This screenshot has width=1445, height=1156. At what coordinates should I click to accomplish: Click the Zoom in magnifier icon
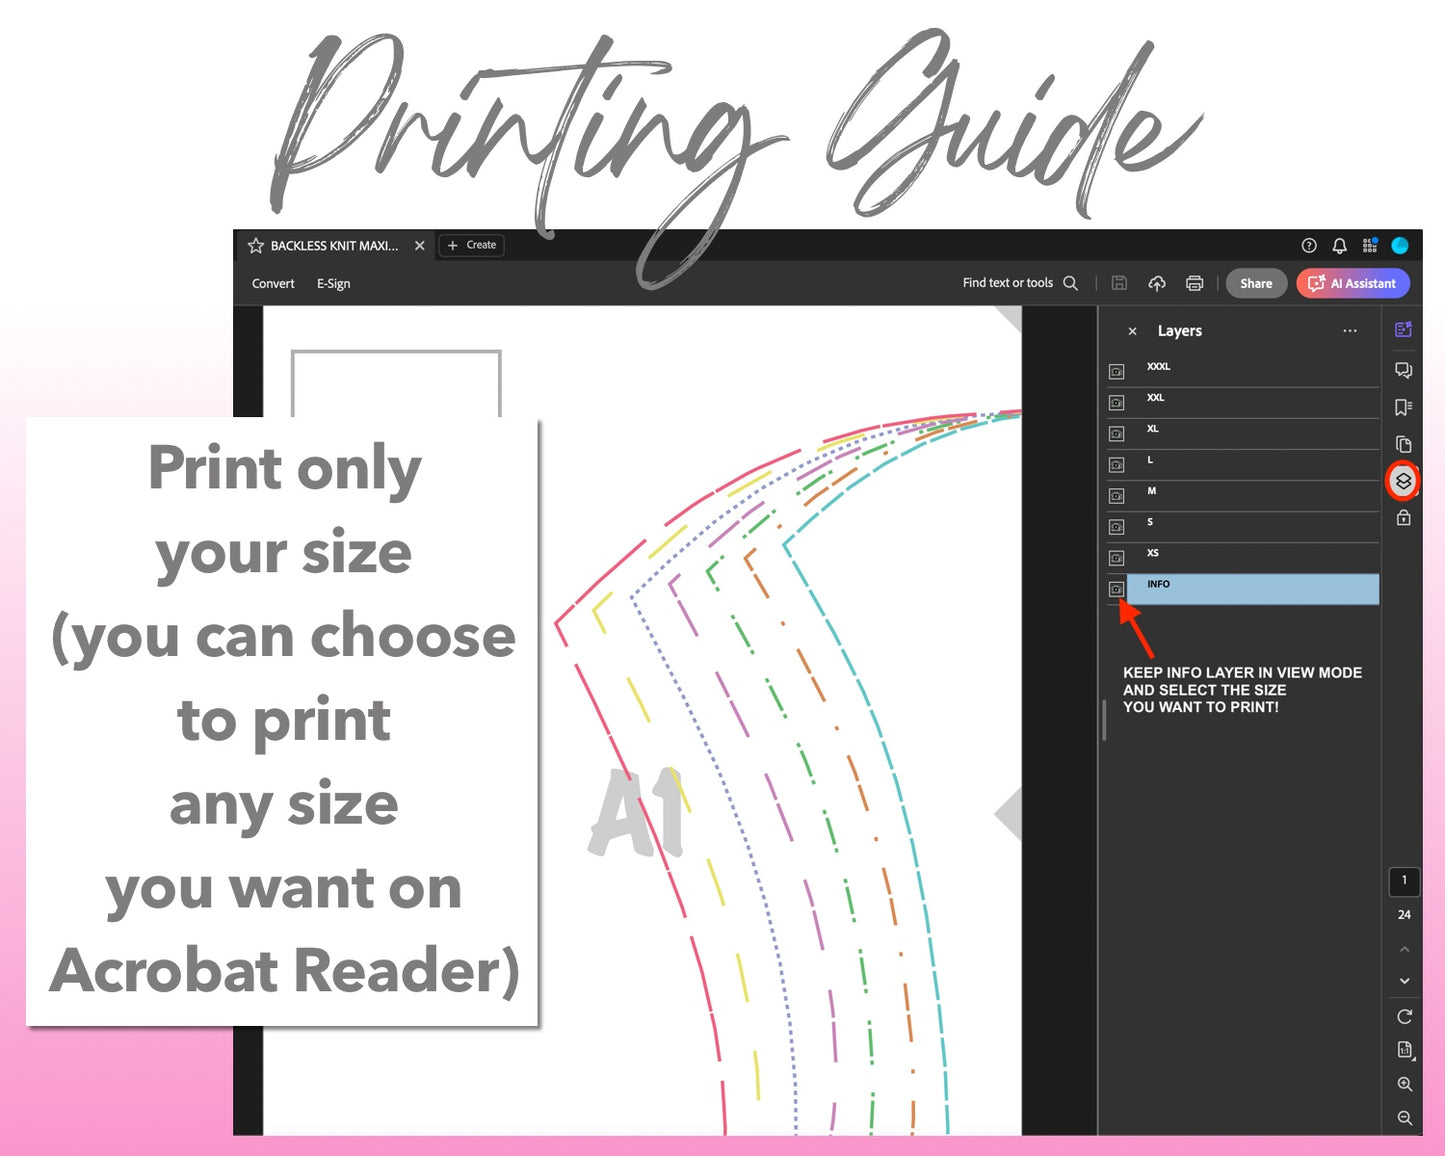(1404, 1084)
